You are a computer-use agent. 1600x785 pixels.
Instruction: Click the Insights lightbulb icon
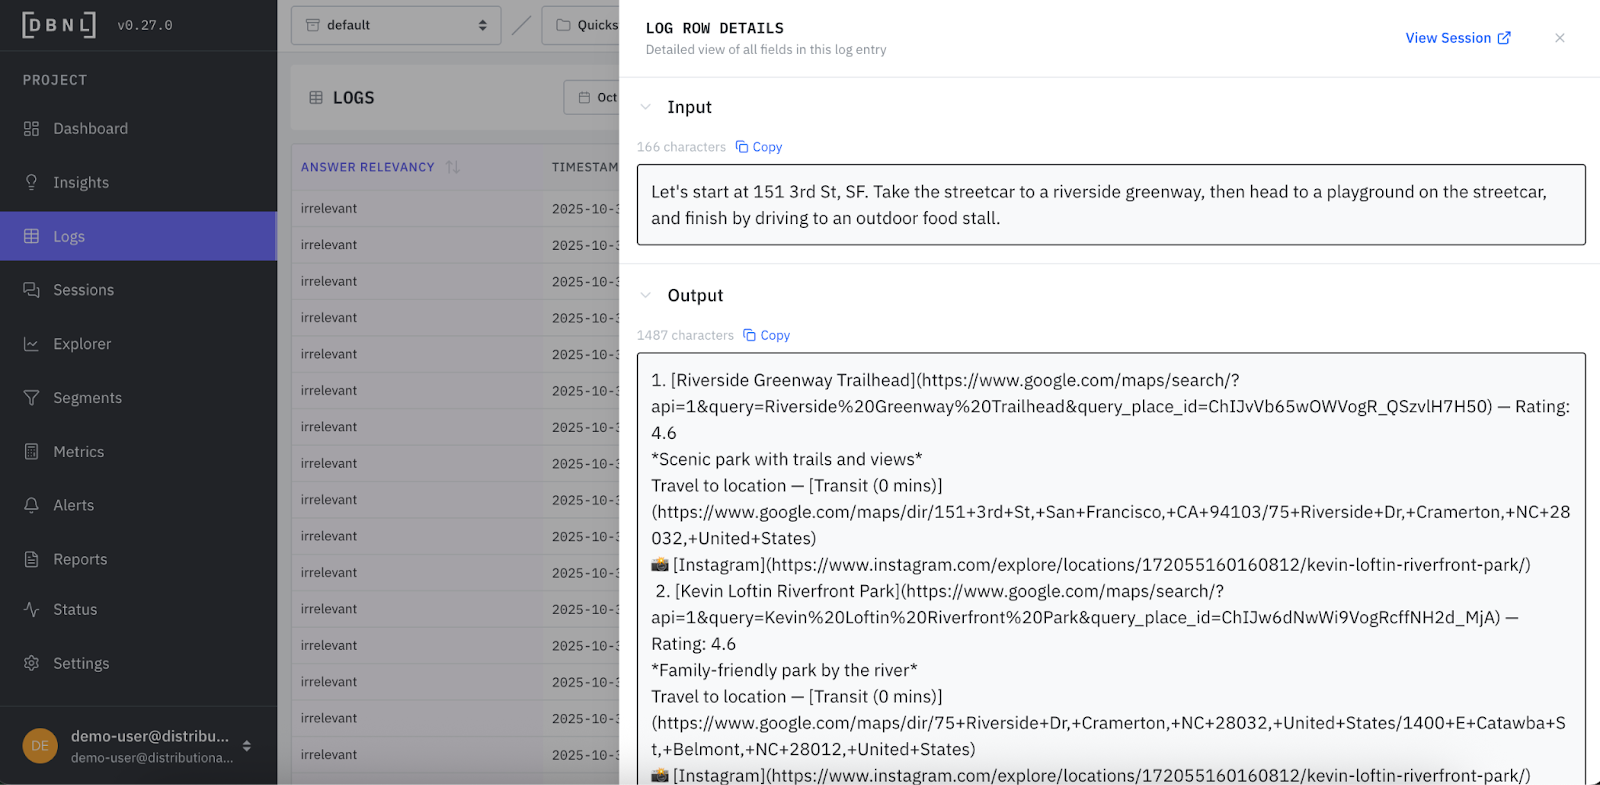[31, 183]
